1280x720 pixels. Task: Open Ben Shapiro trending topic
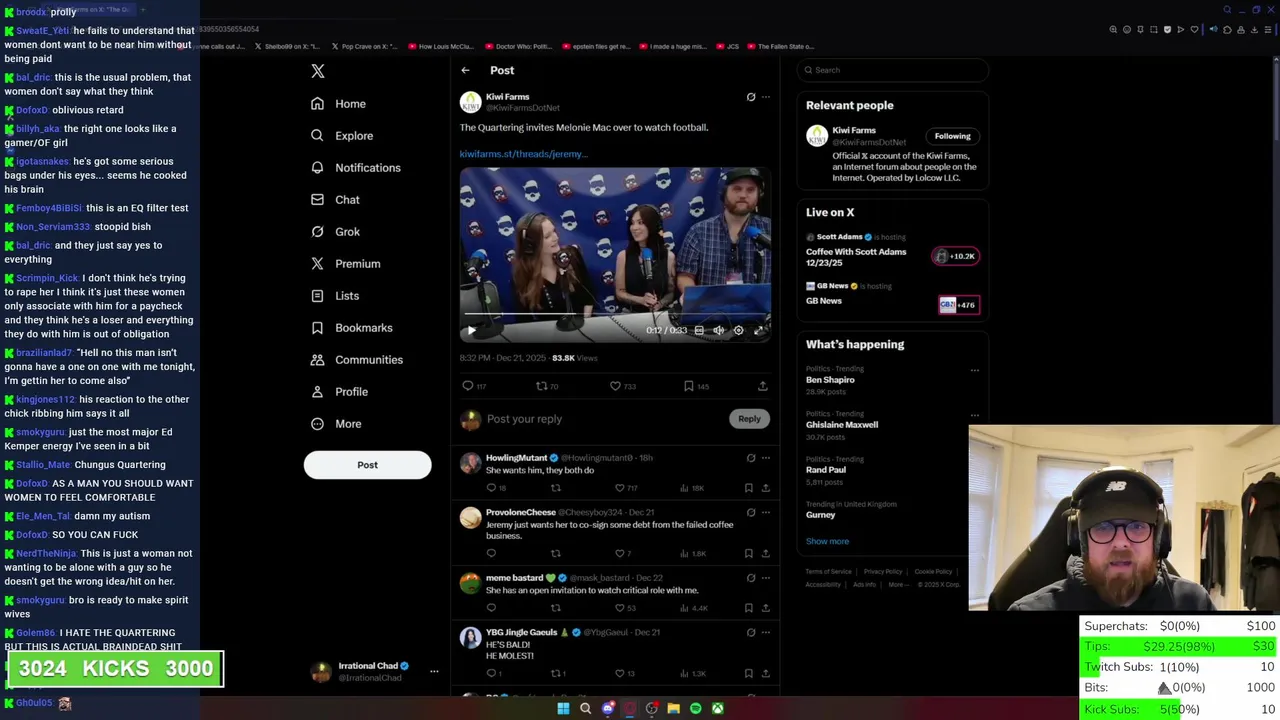pyautogui.click(x=830, y=380)
